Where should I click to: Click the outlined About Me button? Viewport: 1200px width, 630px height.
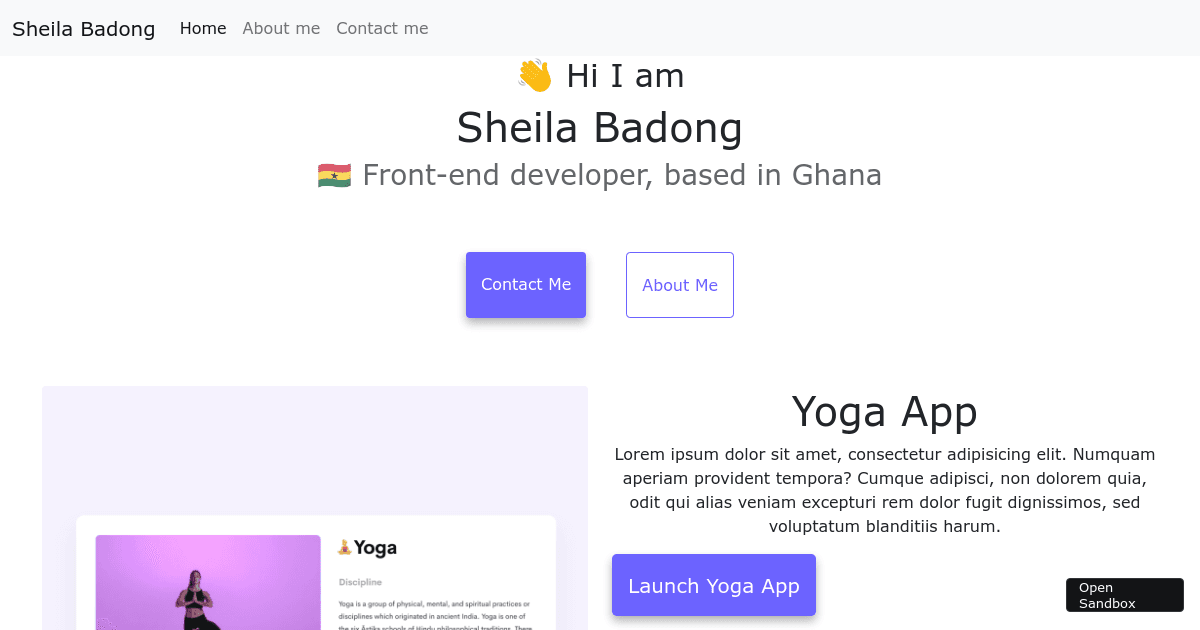pyautogui.click(x=680, y=284)
